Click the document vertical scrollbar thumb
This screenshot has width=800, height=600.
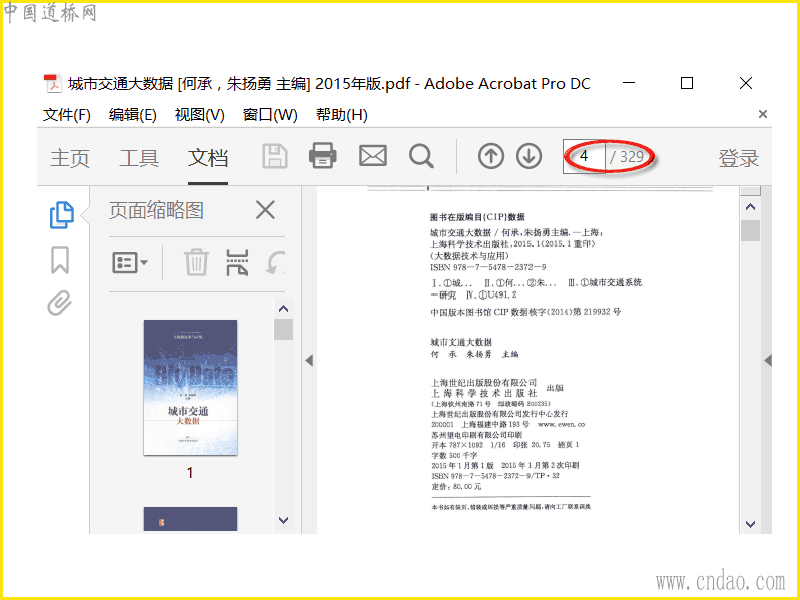pyautogui.click(x=750, y=230)
